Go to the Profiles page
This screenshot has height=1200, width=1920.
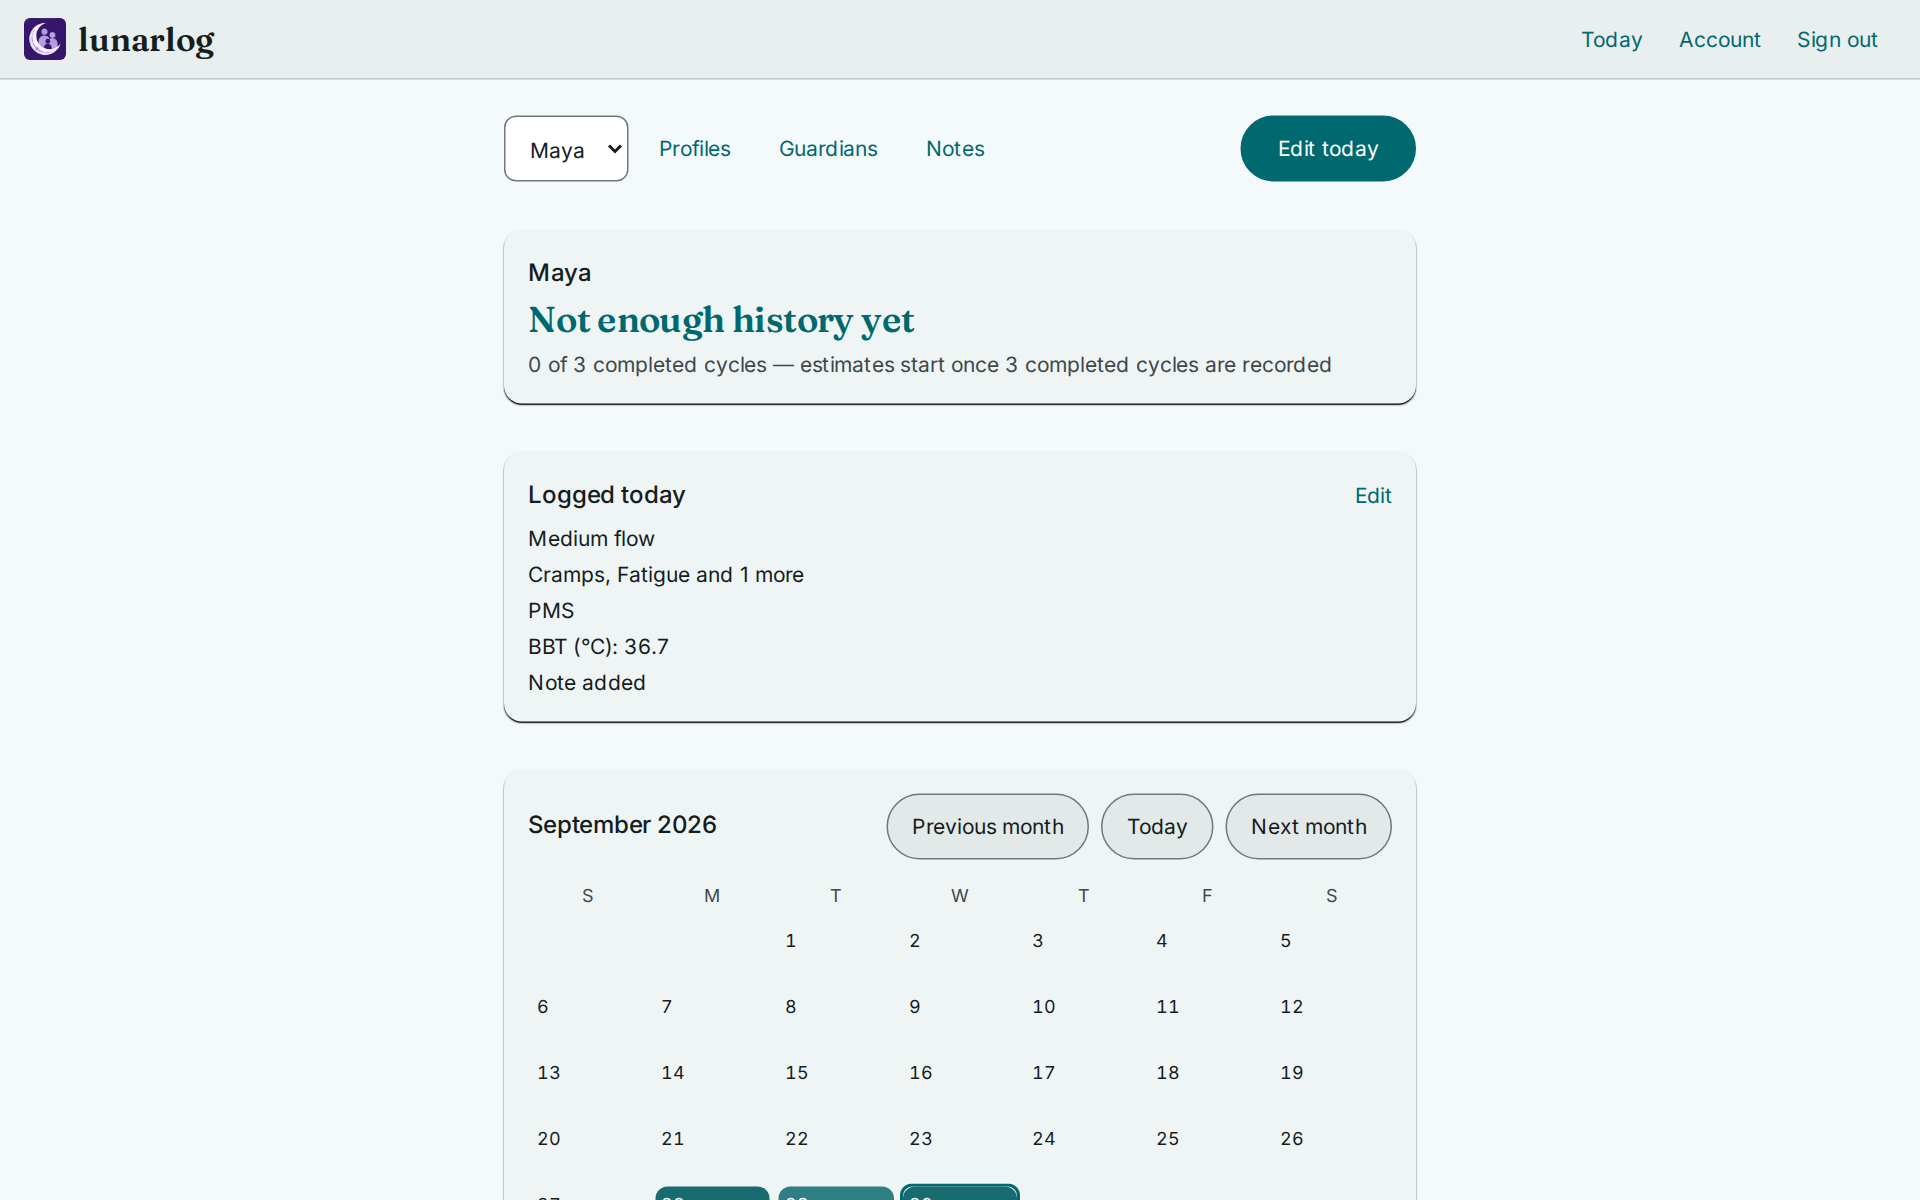tap(695, 149)
